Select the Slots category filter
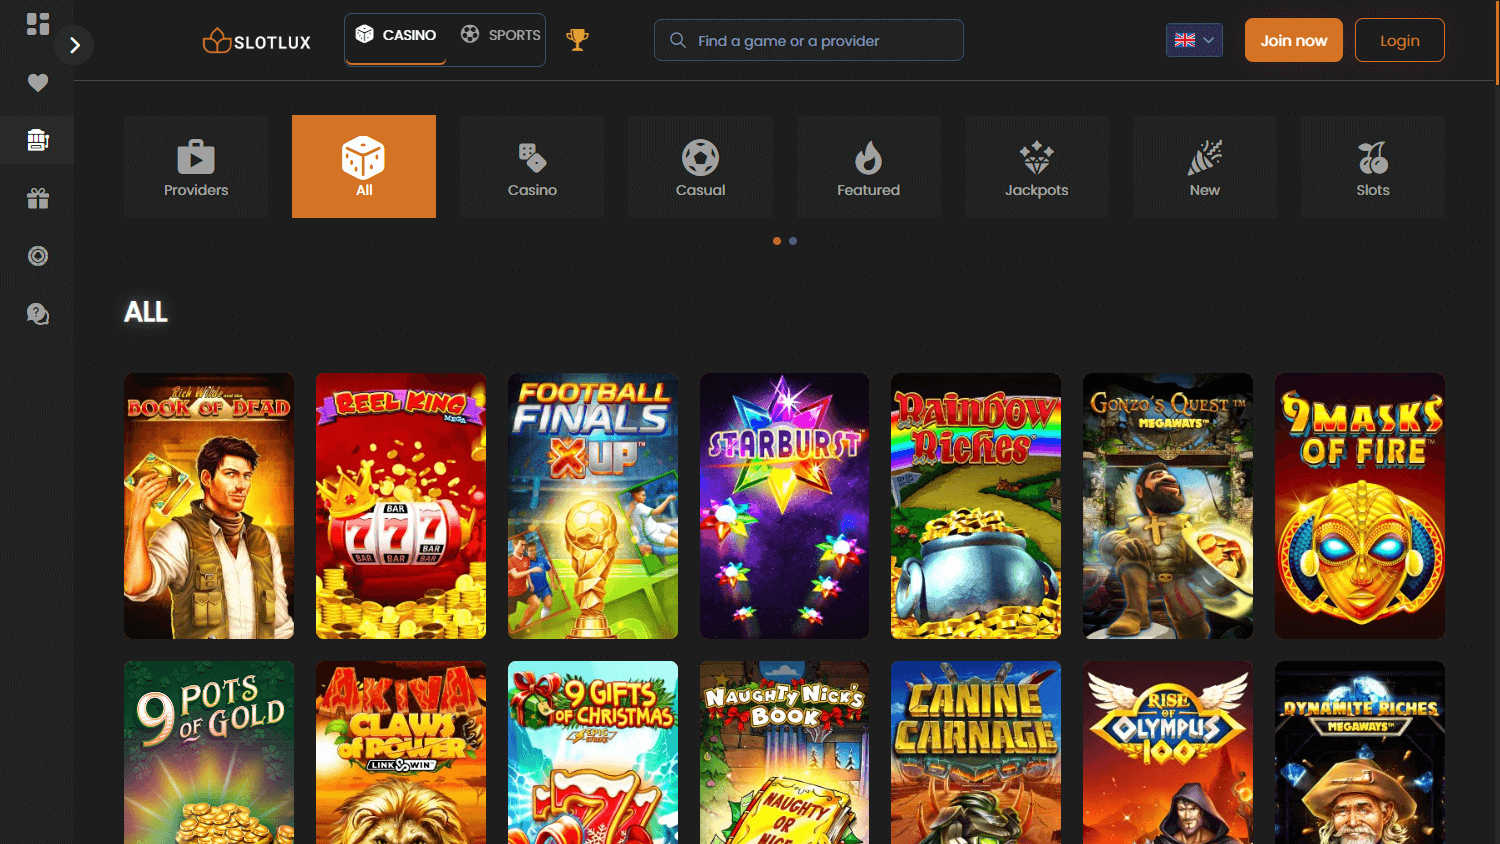The height and width of the screenshot is (844, 1500). coord(1372,166)
